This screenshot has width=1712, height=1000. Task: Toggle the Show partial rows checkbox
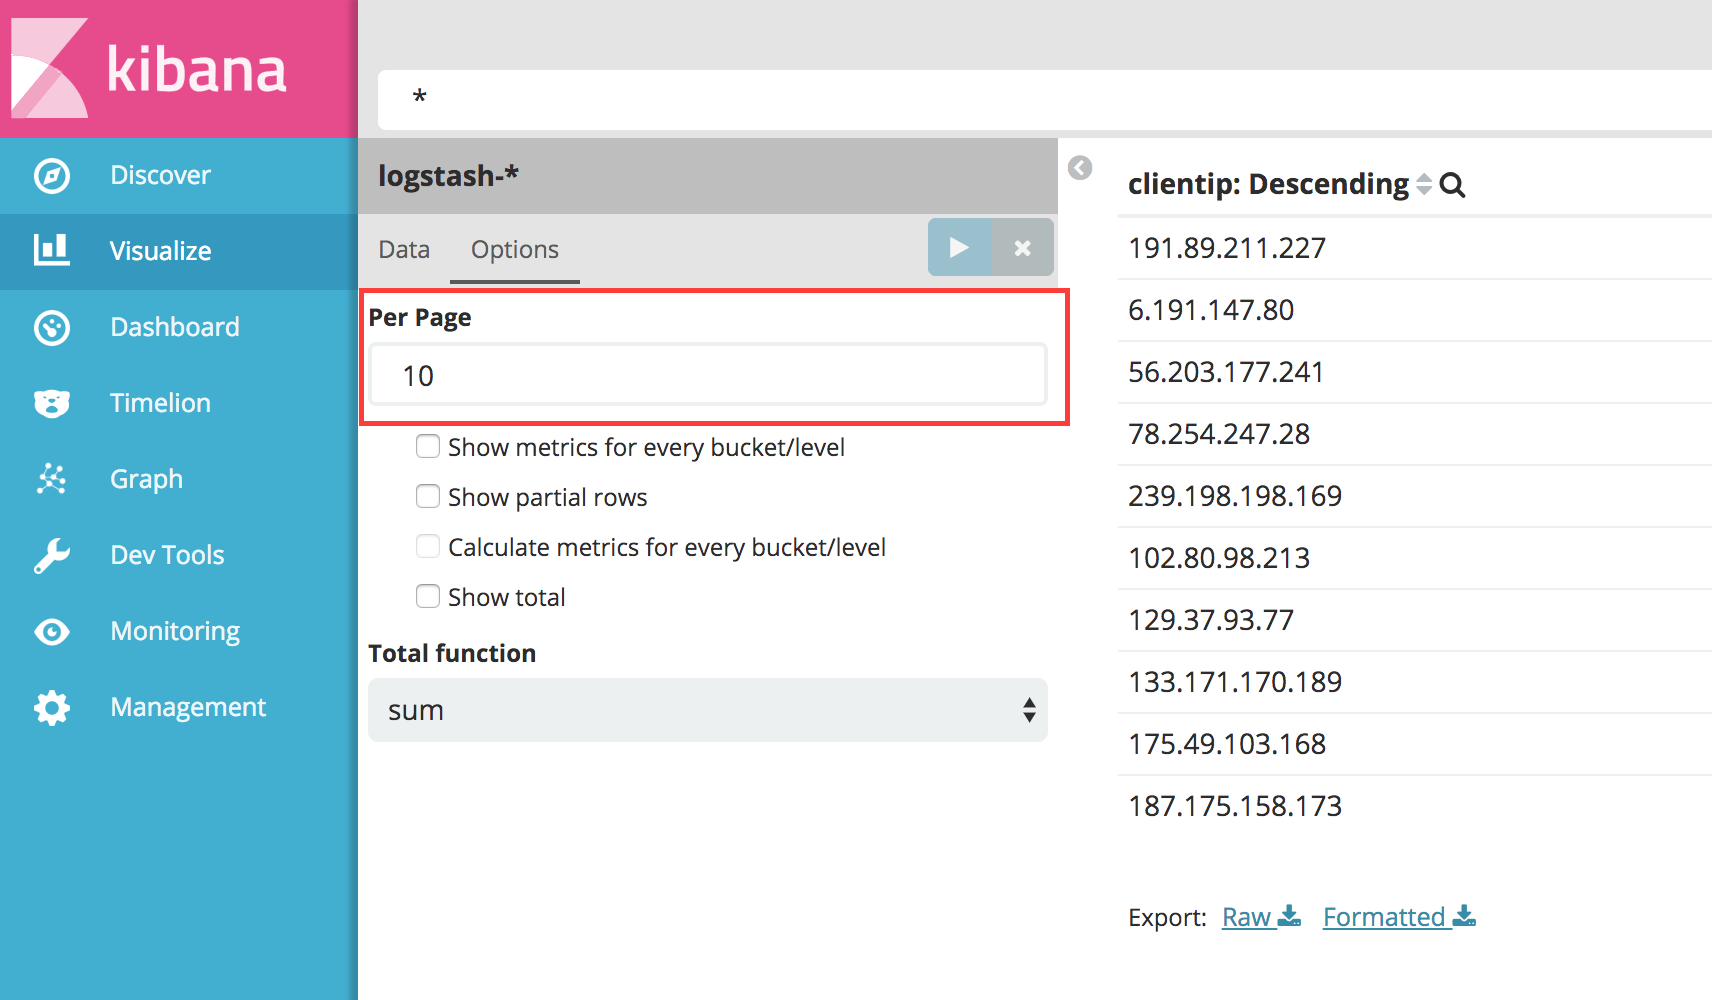(428, 496)
